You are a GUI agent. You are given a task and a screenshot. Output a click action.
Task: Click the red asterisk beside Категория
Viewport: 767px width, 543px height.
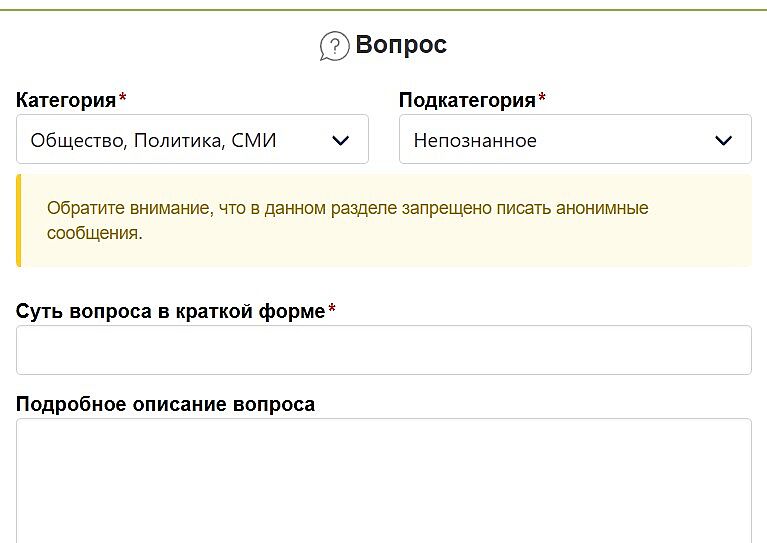coord(123,99)
